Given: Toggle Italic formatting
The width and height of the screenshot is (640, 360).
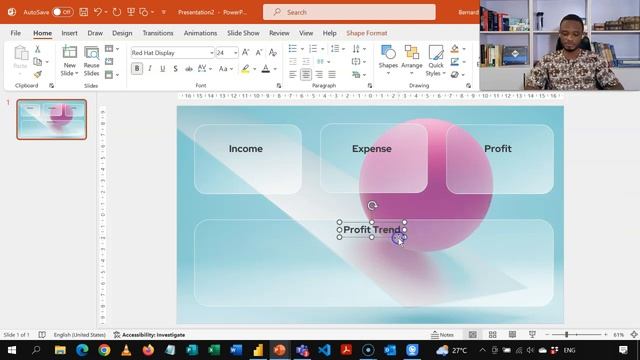Looking at the screenshot, I should (x=150, y=69).
